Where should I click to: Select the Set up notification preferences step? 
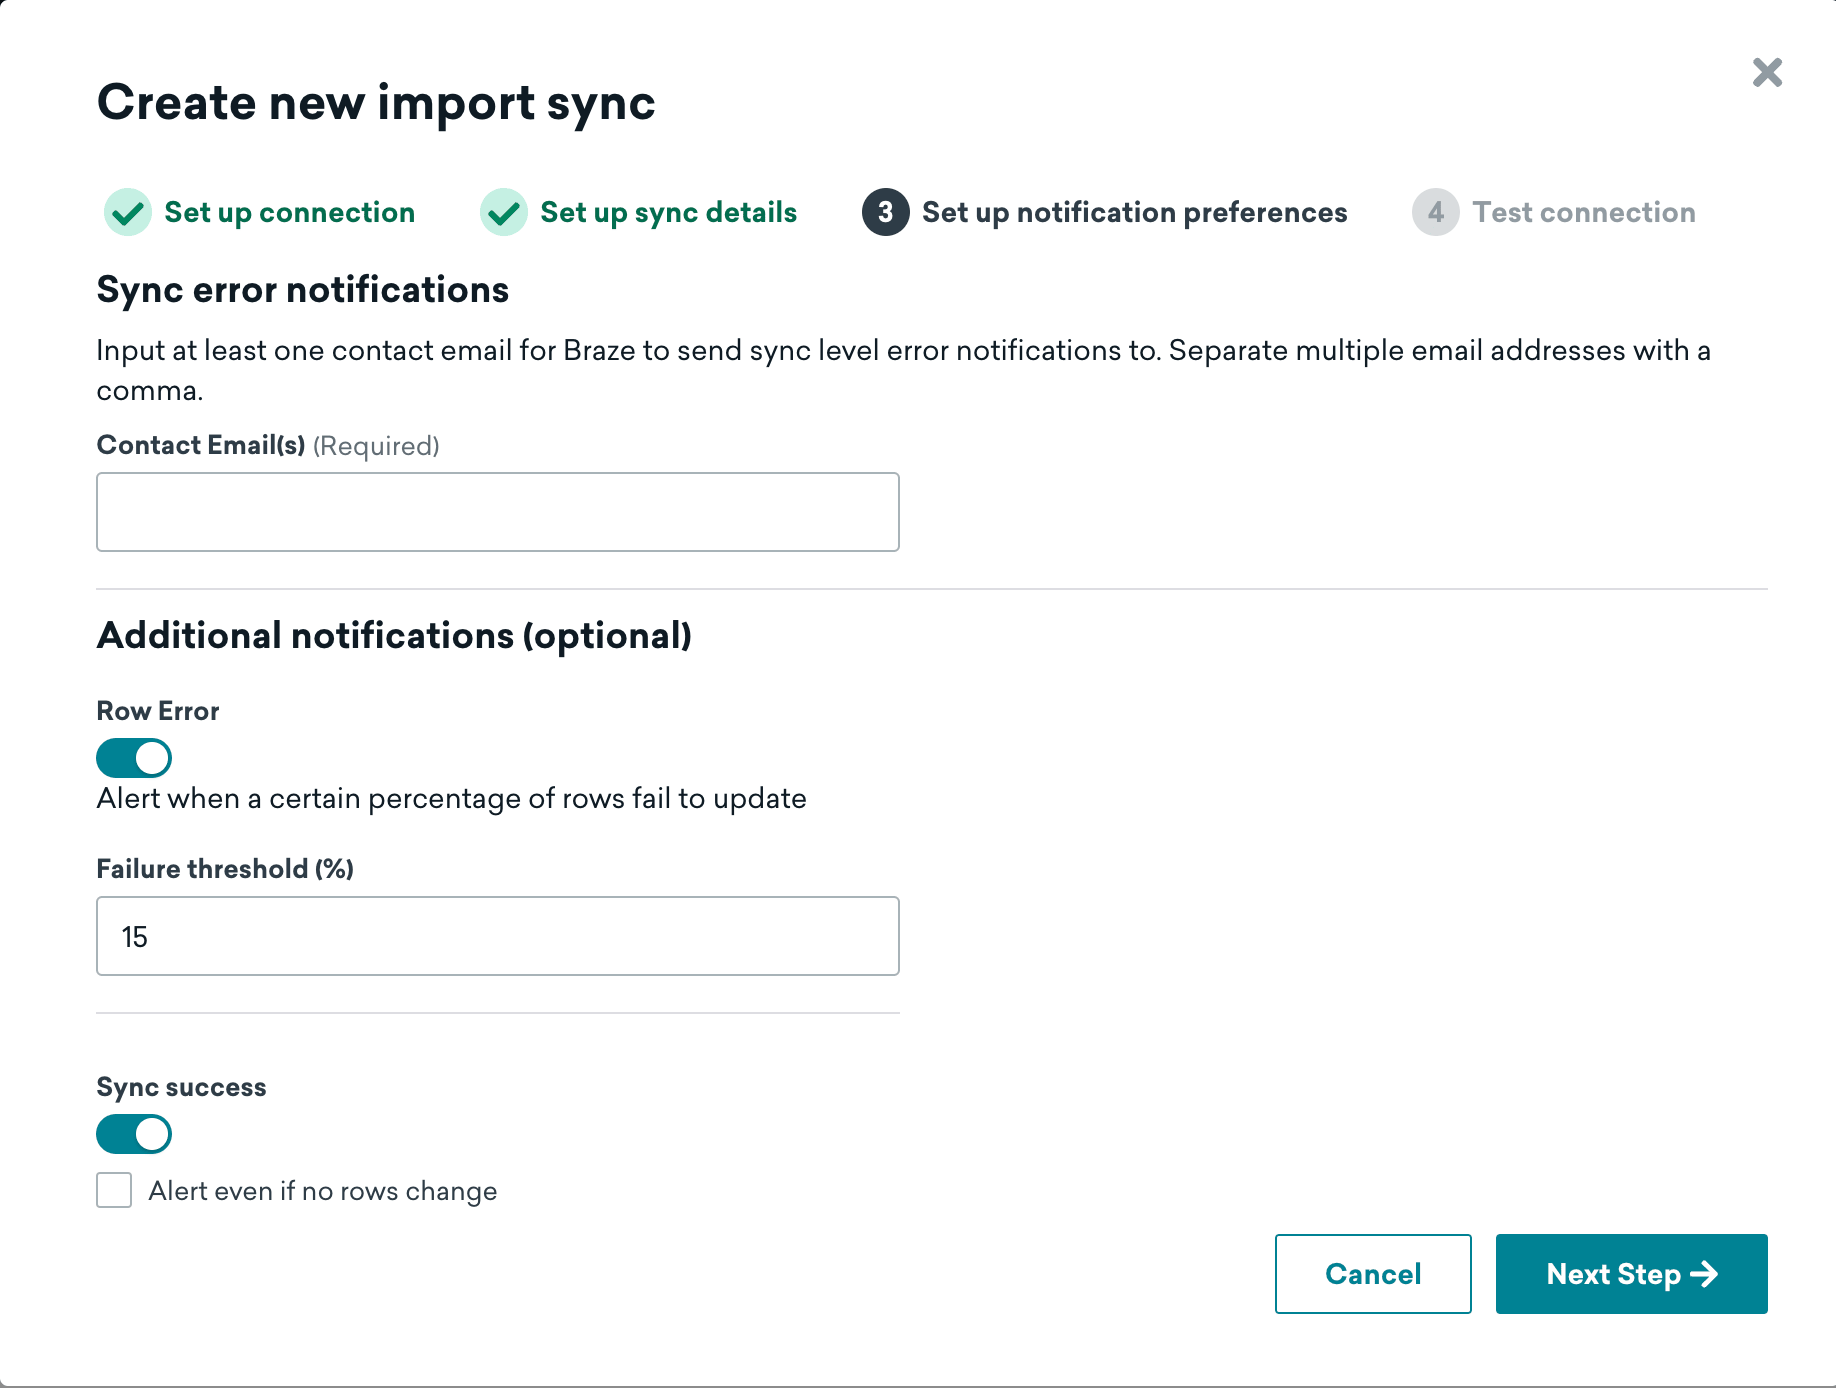(x=1134, y=212)
